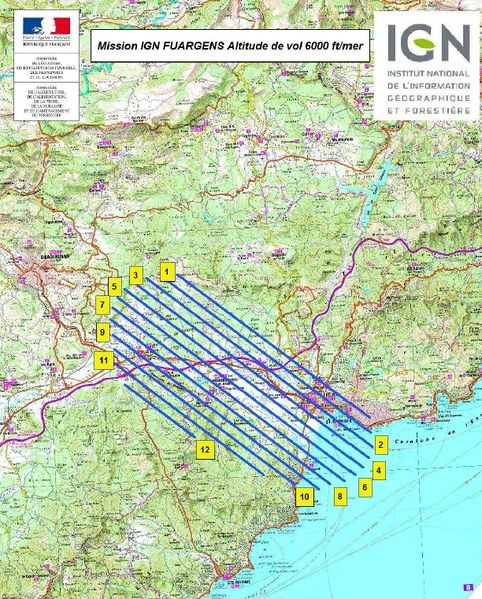Click the ministry text block under the flag
This screenshot has width=482, height=599.
[47, 67]
